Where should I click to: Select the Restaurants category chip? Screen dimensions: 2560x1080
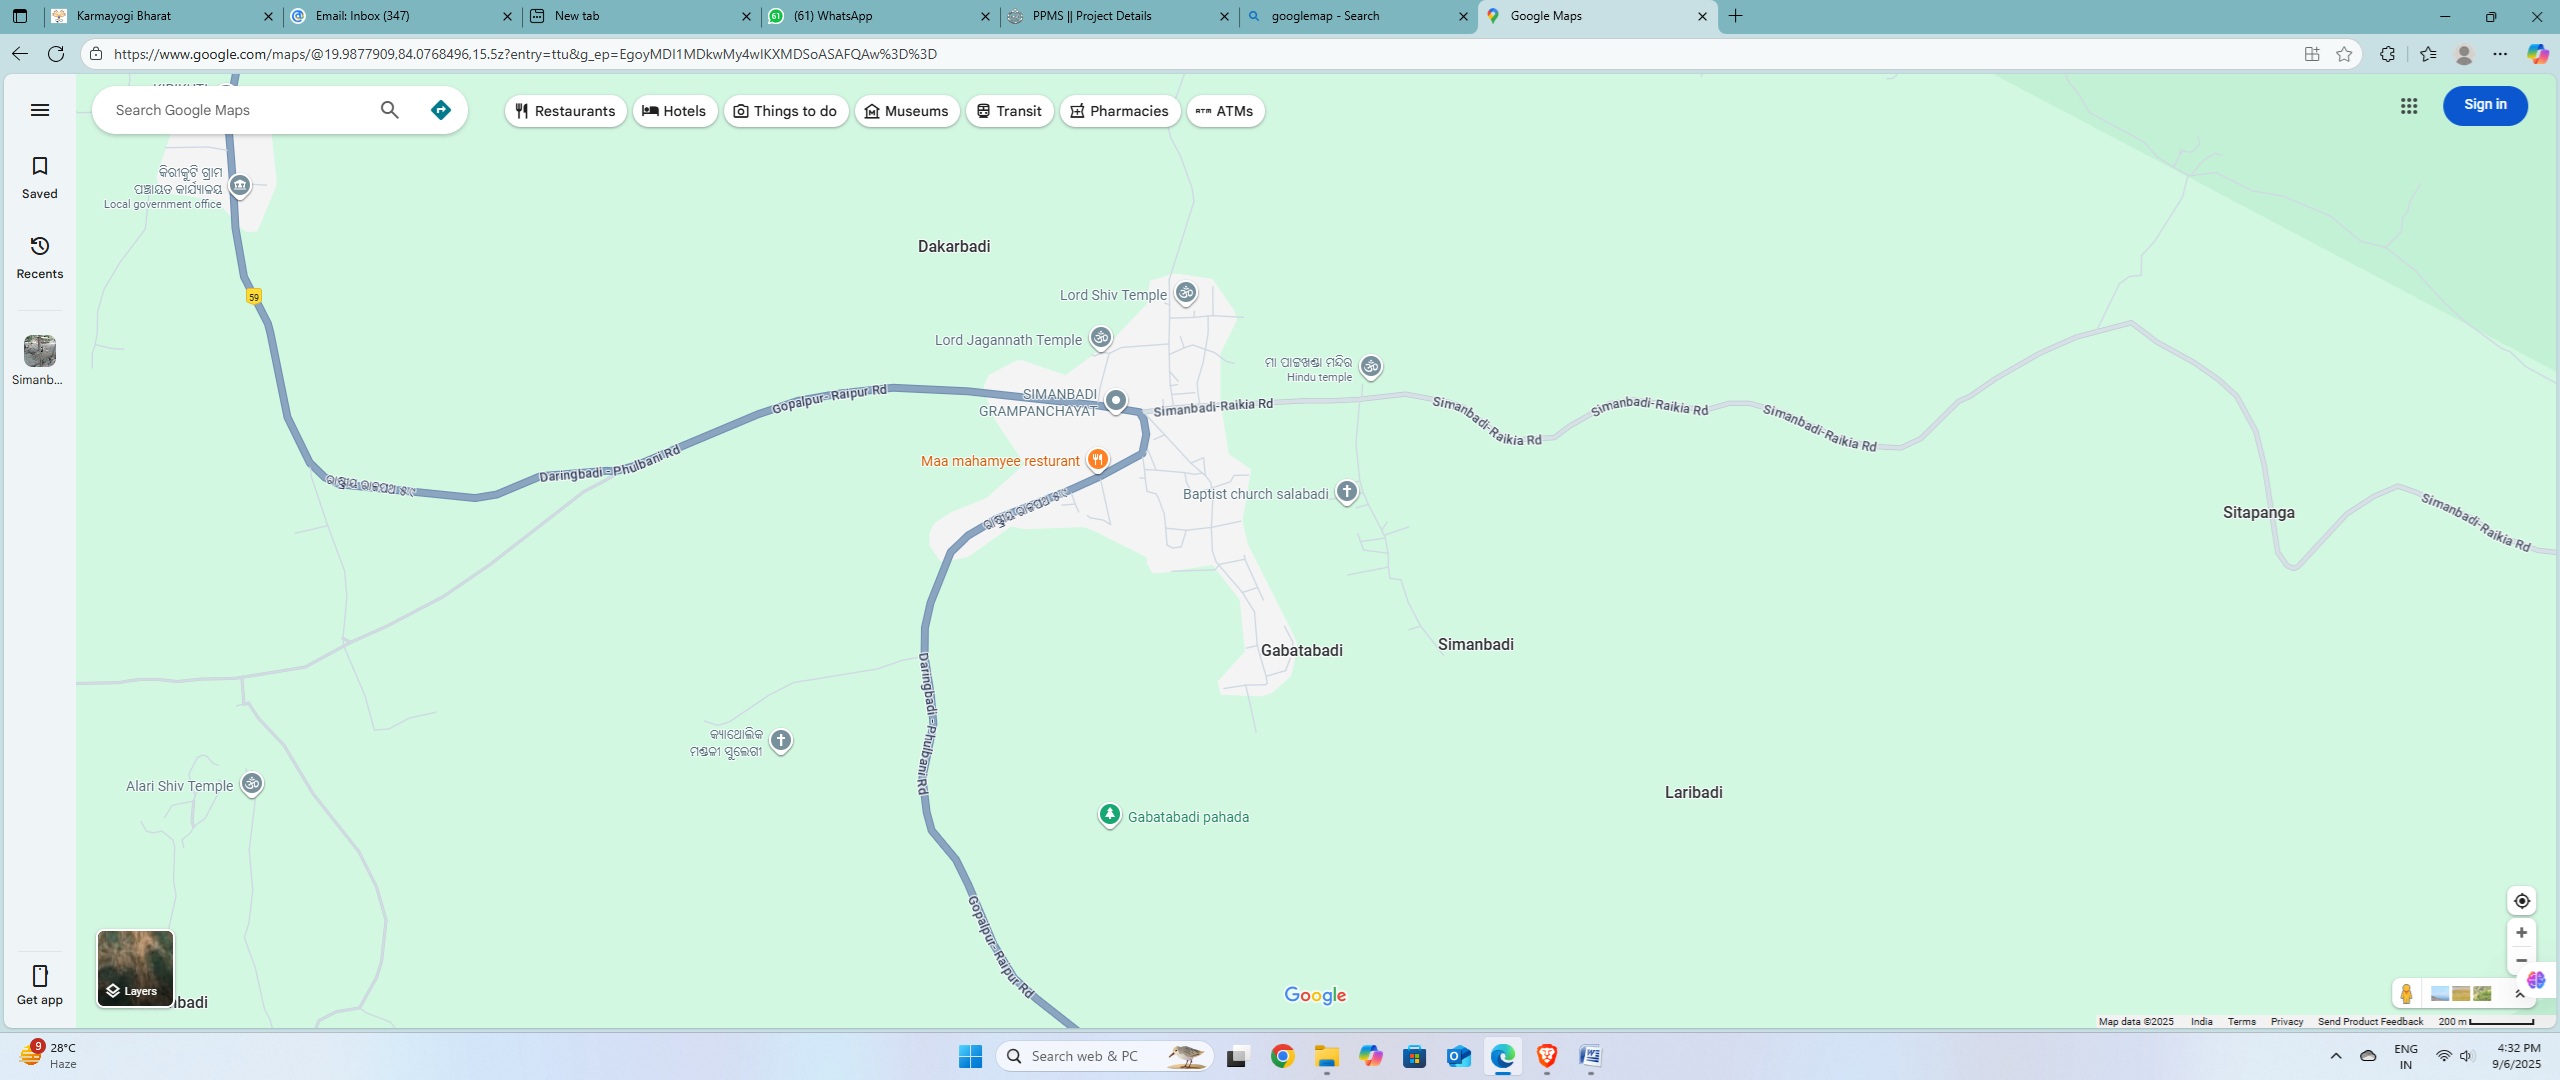565,111
